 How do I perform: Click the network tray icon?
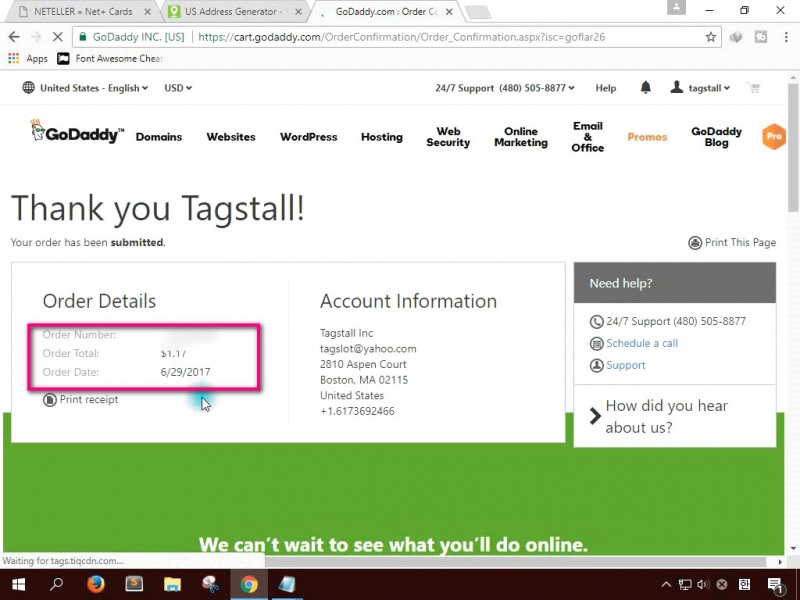tap(685, 585)
